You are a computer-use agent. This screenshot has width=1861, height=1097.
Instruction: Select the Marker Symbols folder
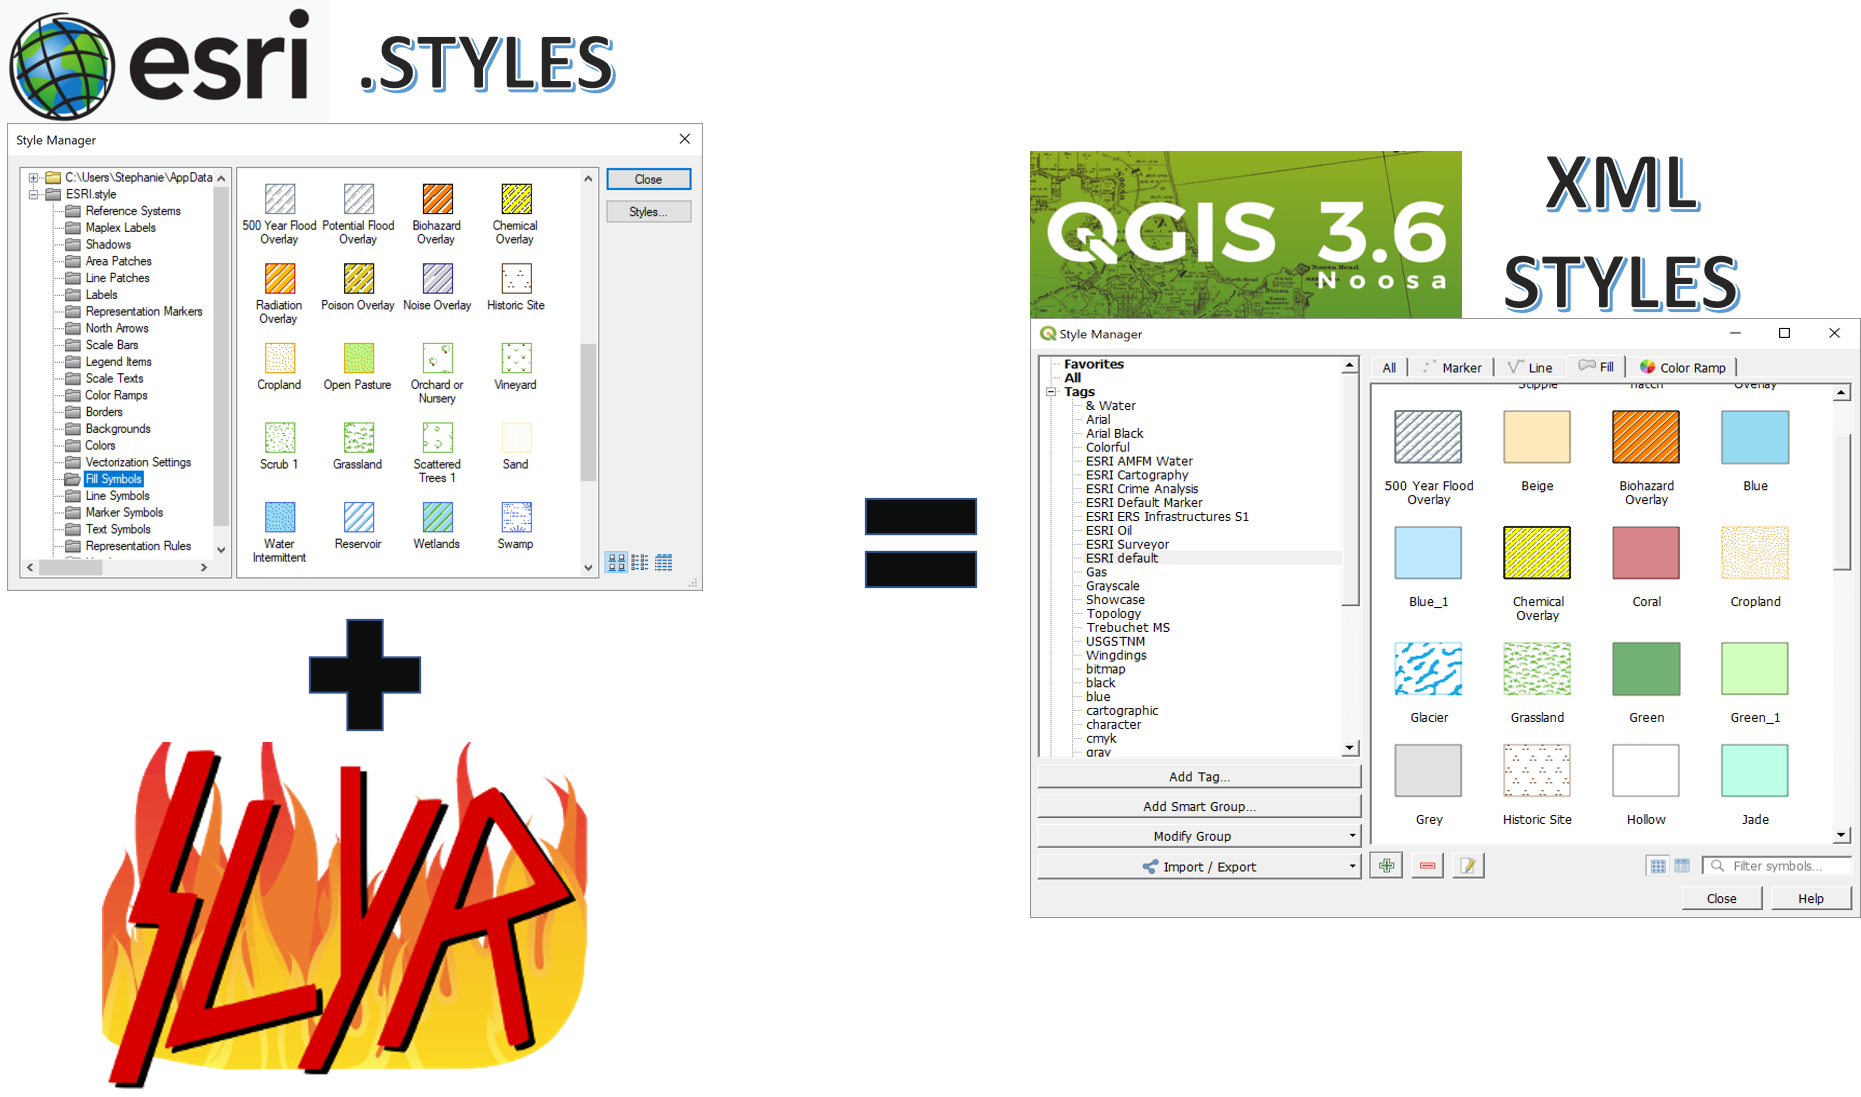[x=124, y=513]
